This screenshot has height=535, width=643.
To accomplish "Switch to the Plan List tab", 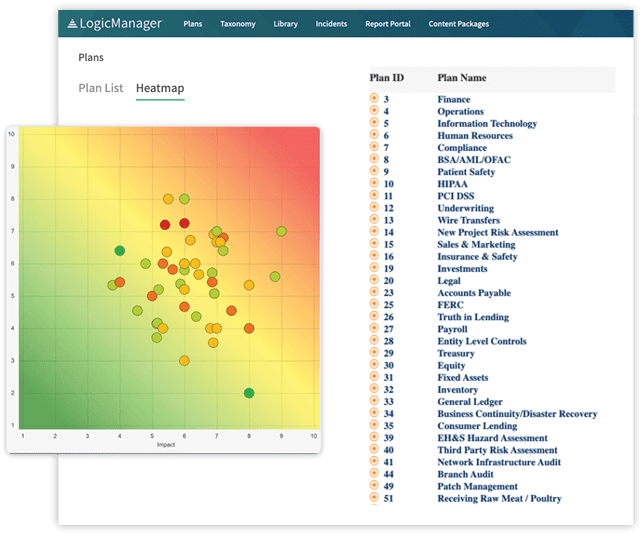I will [100, 88].
